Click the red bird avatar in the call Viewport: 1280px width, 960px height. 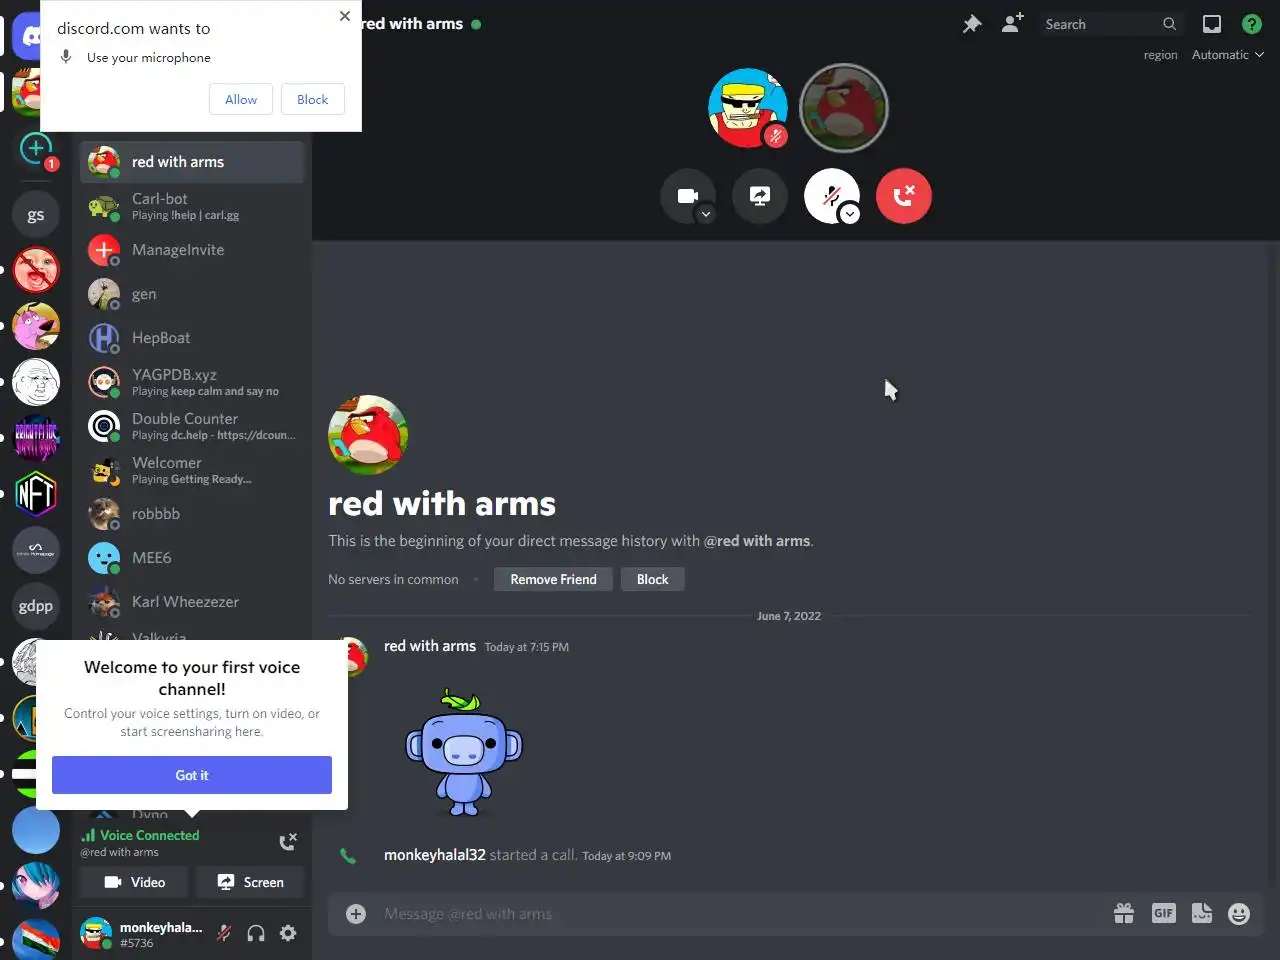pyautogui.click(x=845, y=108)
